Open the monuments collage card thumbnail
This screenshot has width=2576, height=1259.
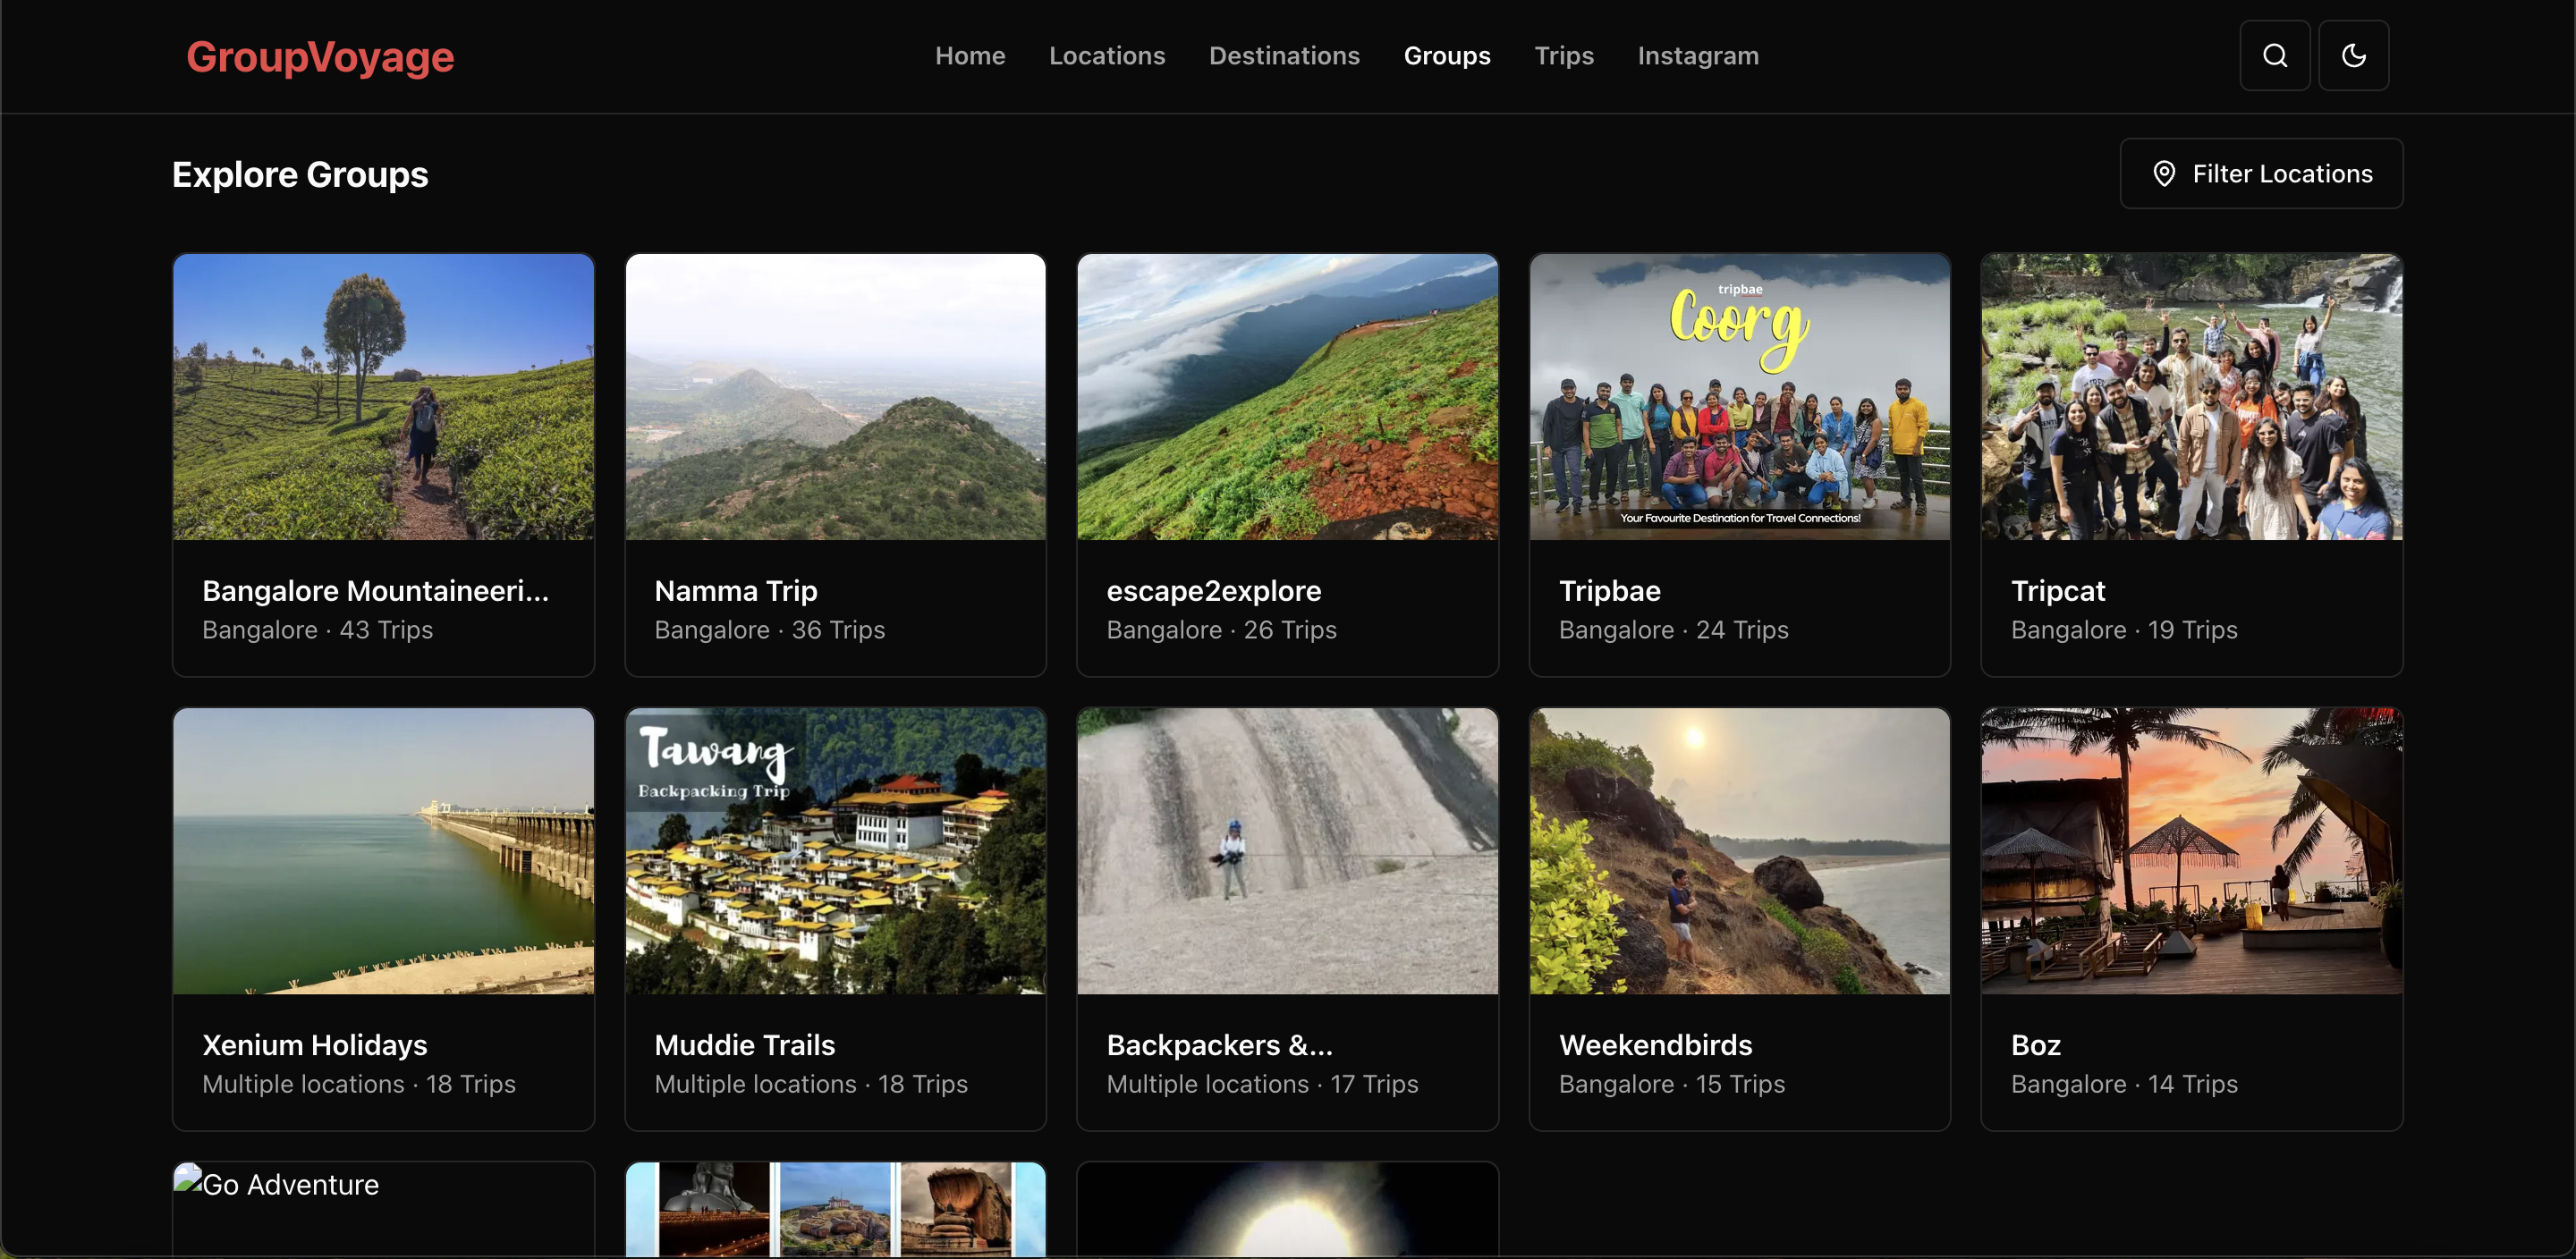coord(835,1209)
